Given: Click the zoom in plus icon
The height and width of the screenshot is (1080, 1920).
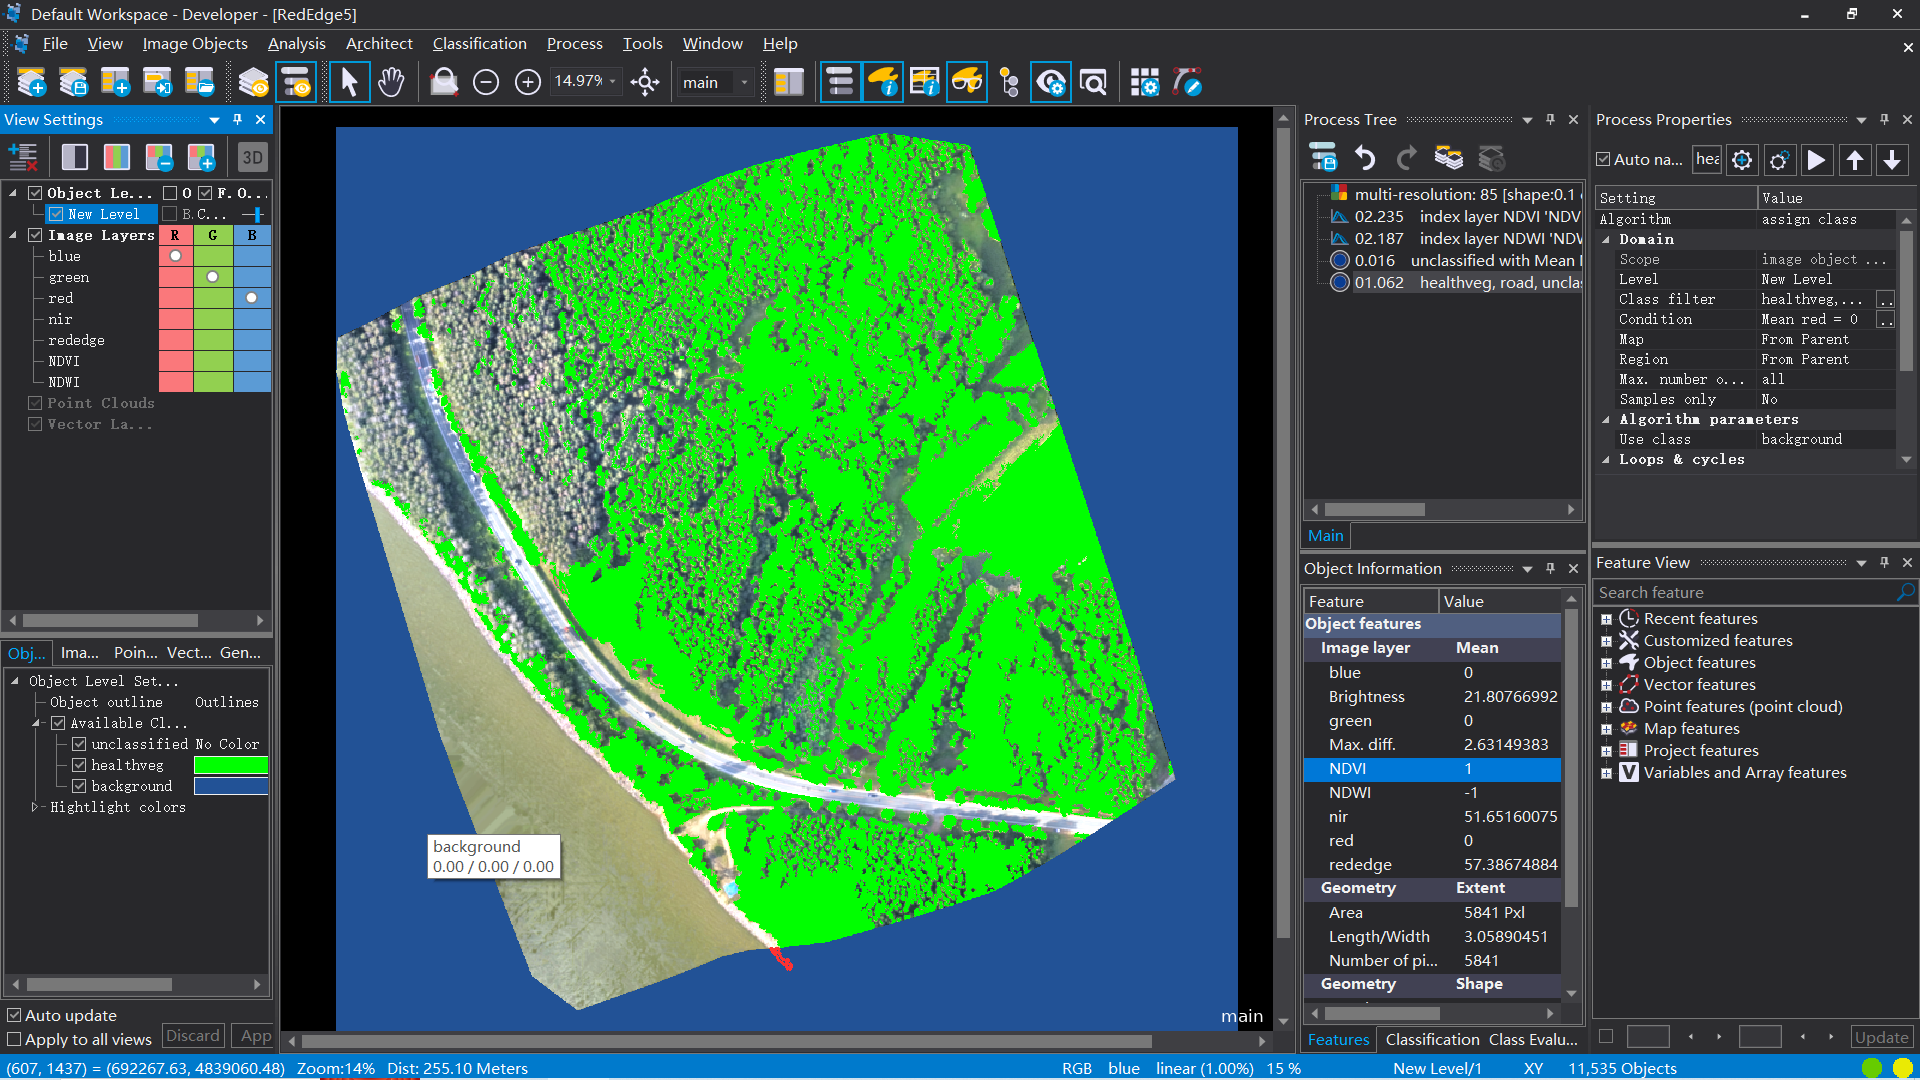Looking at the screenshot, I should click(x=528, y=82).
